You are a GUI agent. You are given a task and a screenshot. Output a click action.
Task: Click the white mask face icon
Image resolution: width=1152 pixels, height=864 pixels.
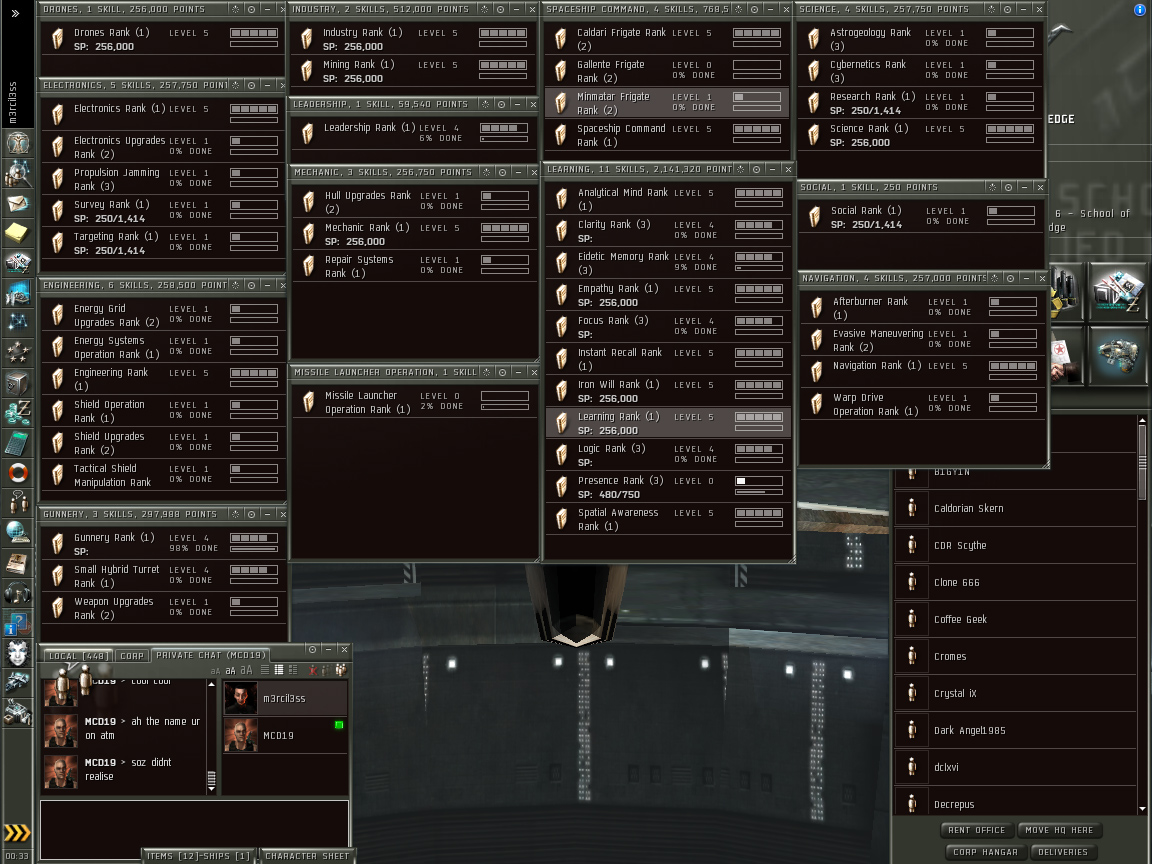(18, 652)
